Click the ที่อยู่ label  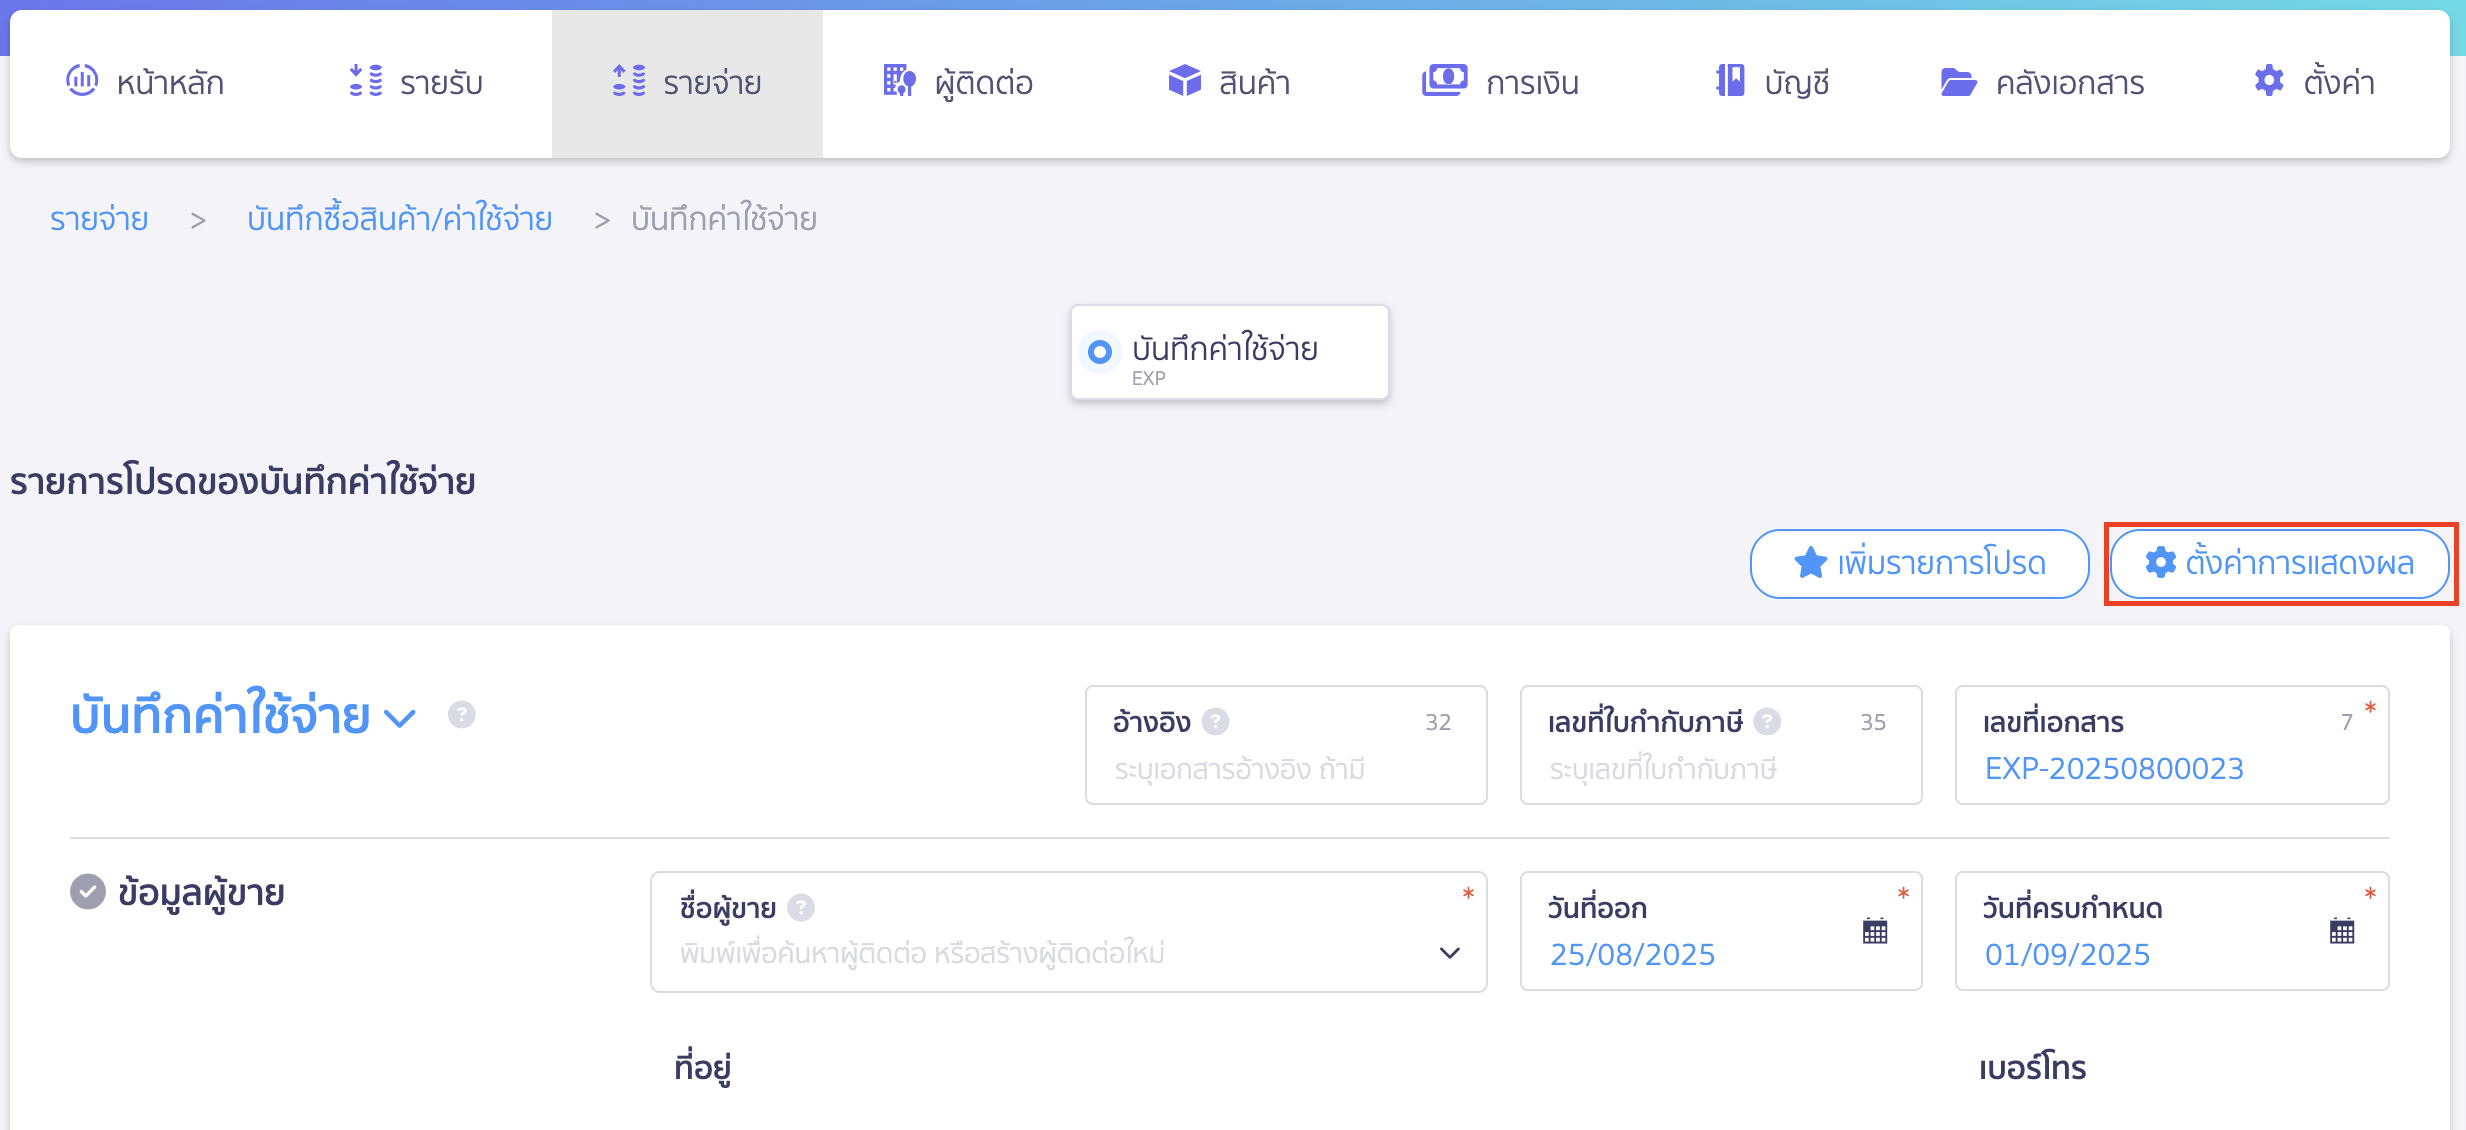tap(703, 1067)
